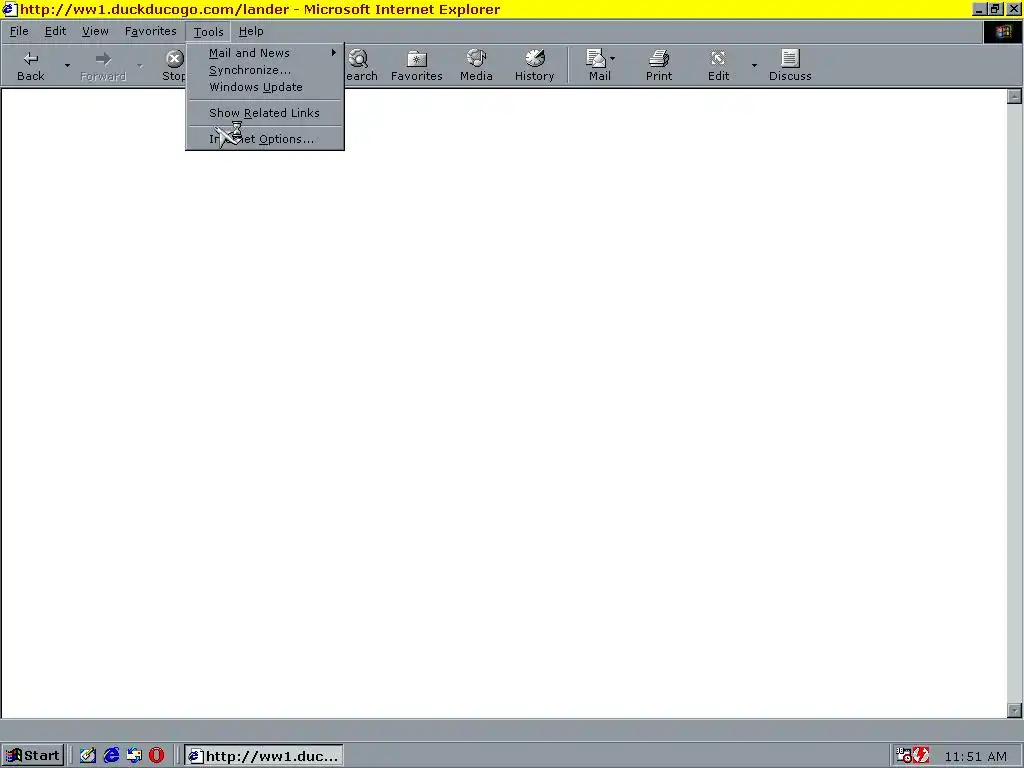The width and height of the screenshot is (1024, 768).
Task: Launch the first quick launch notepad-style icon
Action: (x=88, y=756)
